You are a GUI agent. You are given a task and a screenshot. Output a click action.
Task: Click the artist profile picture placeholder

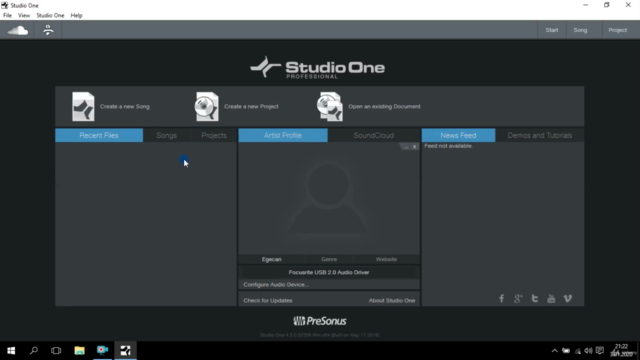[x=329, y=199]
